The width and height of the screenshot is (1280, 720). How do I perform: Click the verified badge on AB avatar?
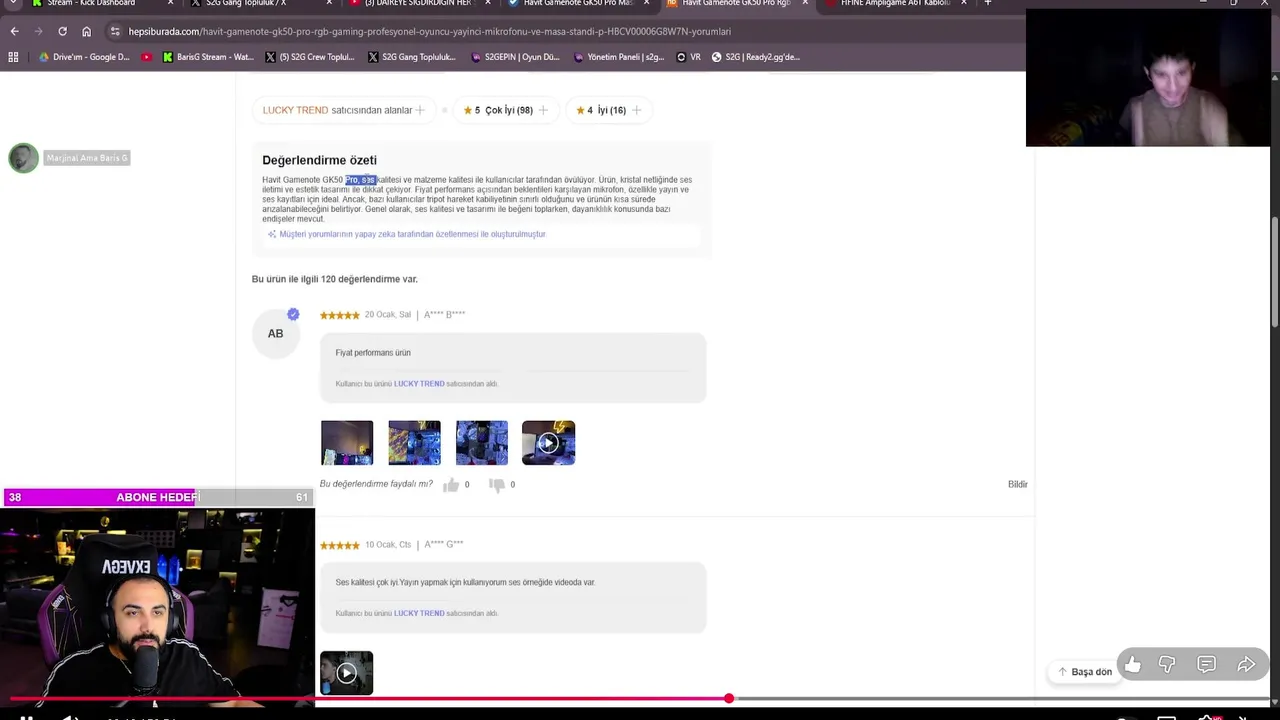[x=293, y=314]
